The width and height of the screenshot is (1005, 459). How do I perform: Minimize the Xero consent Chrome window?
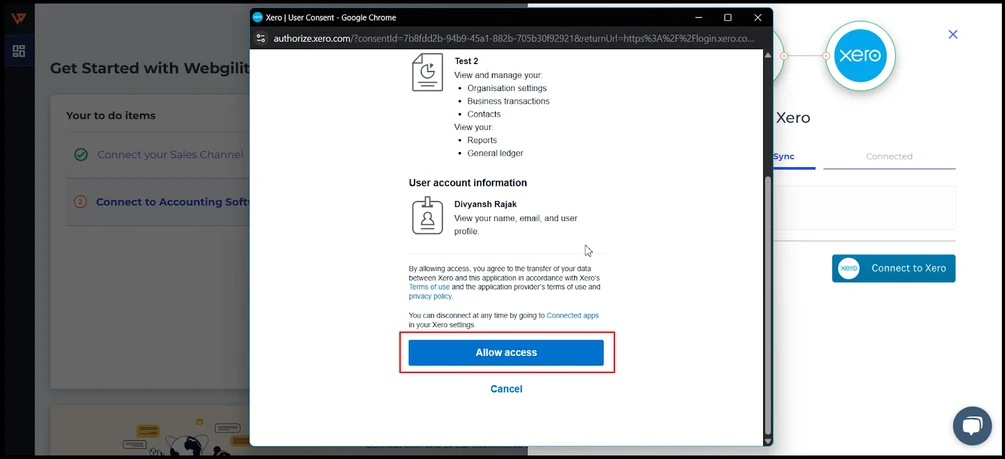coord(697,17)
